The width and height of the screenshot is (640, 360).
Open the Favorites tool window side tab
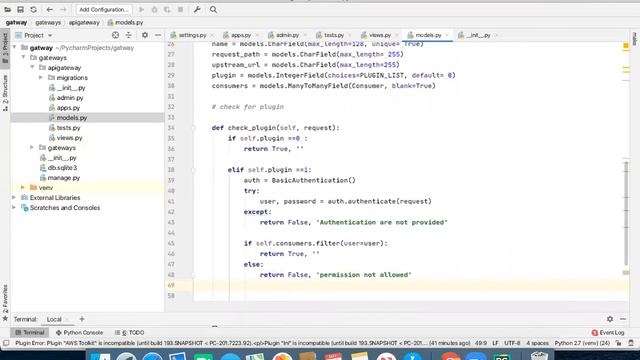coord(5,302)
